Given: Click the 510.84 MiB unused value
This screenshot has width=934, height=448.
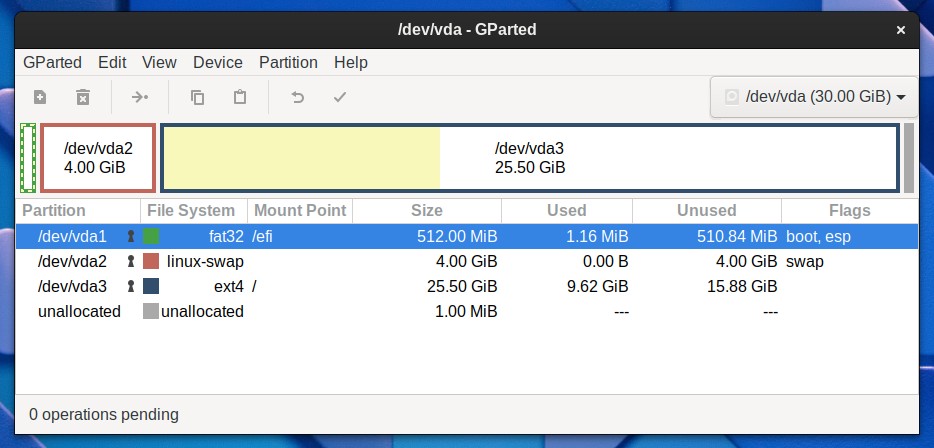Looking at the screenshot, I should pyautogui.click(x=737, y=237).
